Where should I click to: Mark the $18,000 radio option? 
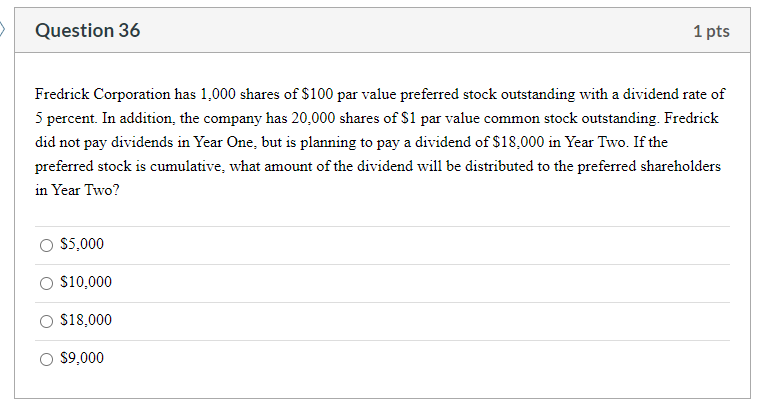[46, 321]
